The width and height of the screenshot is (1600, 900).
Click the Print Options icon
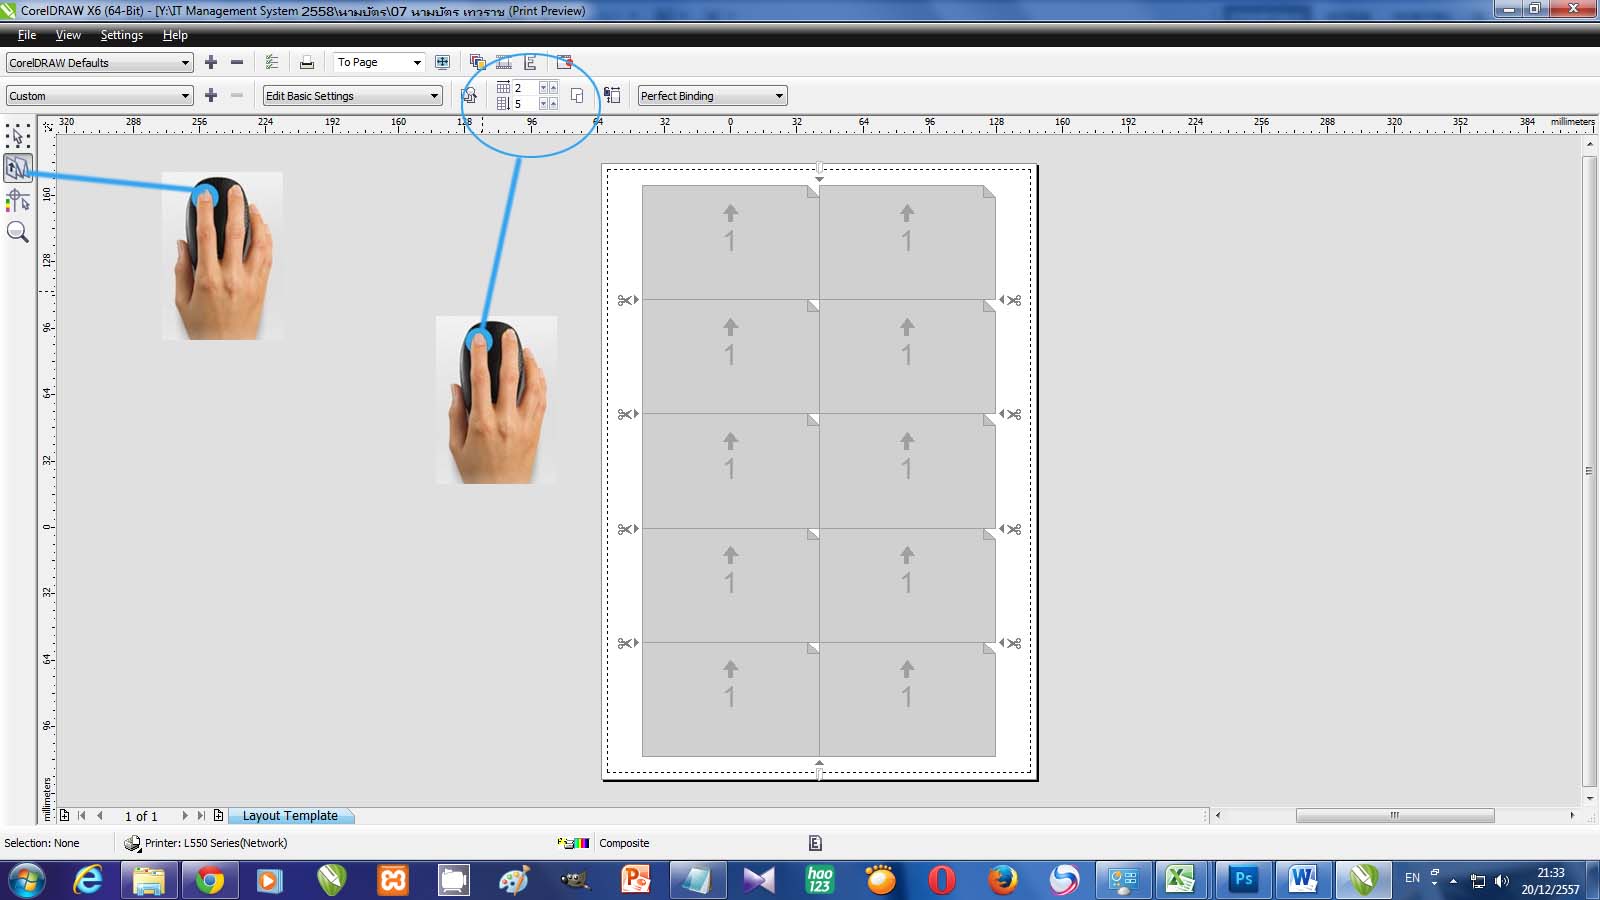pos(272,62)
